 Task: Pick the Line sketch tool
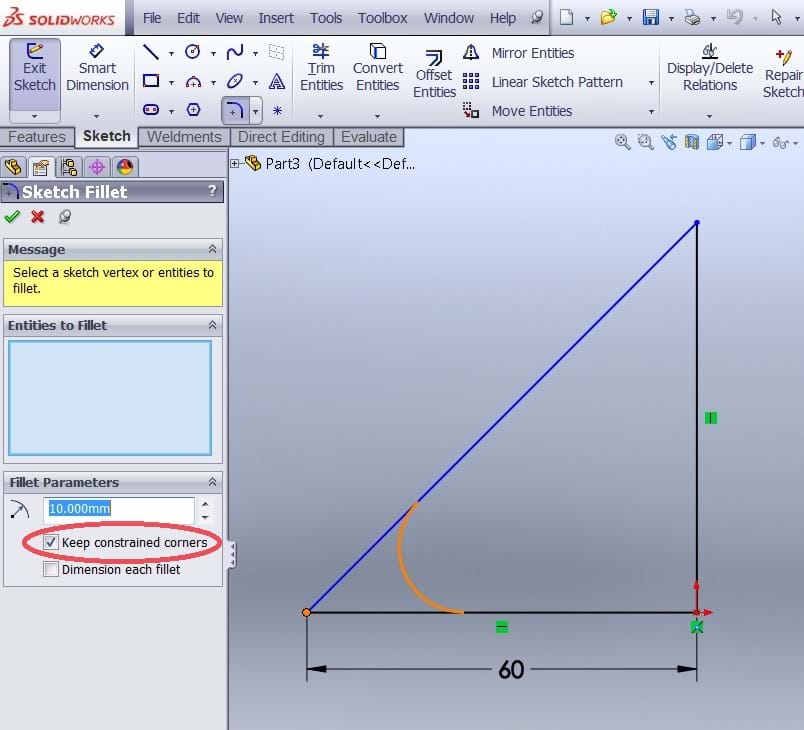coord(151,53)
